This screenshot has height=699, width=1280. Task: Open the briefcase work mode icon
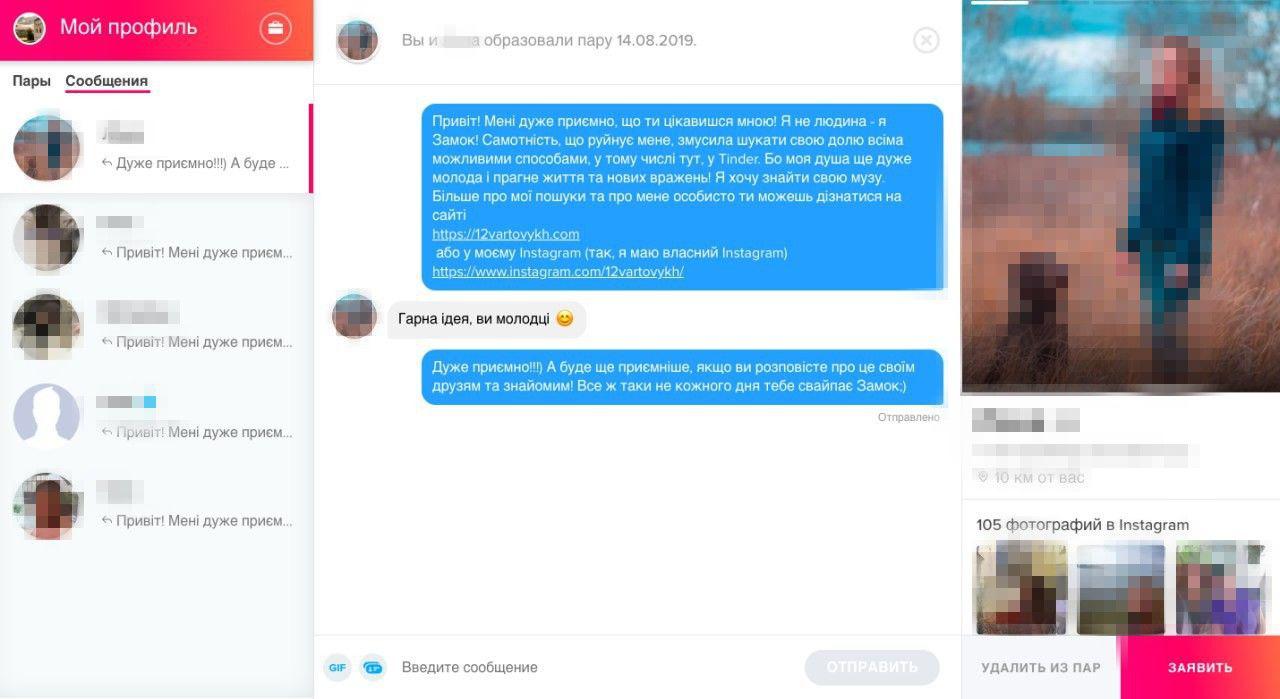tap(276, 28)
